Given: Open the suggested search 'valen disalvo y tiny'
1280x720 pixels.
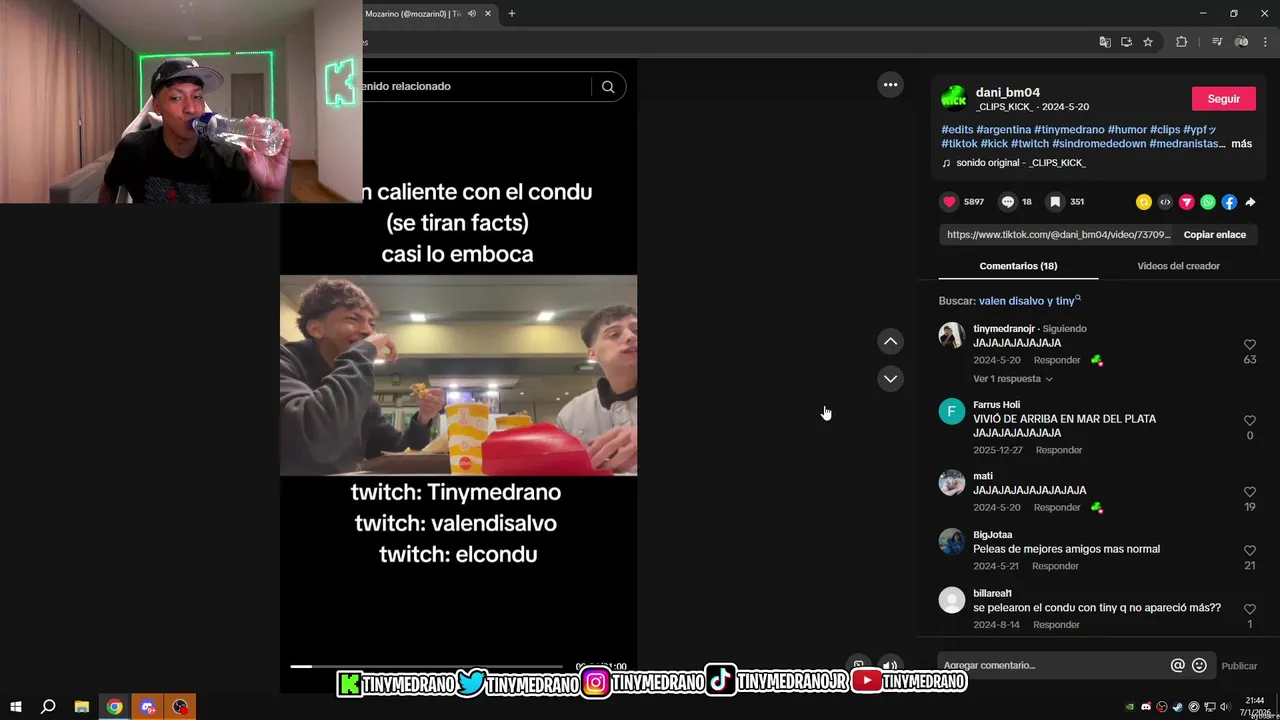Looking at the screenshot, I should [1029, 301].
